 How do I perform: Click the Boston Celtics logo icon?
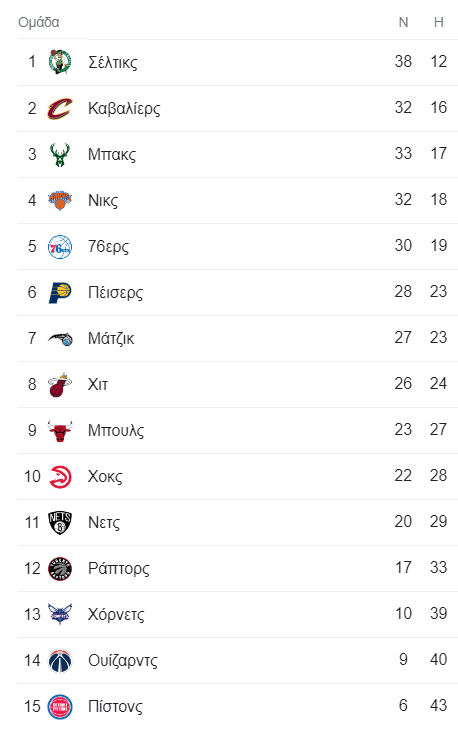(60, 62)
